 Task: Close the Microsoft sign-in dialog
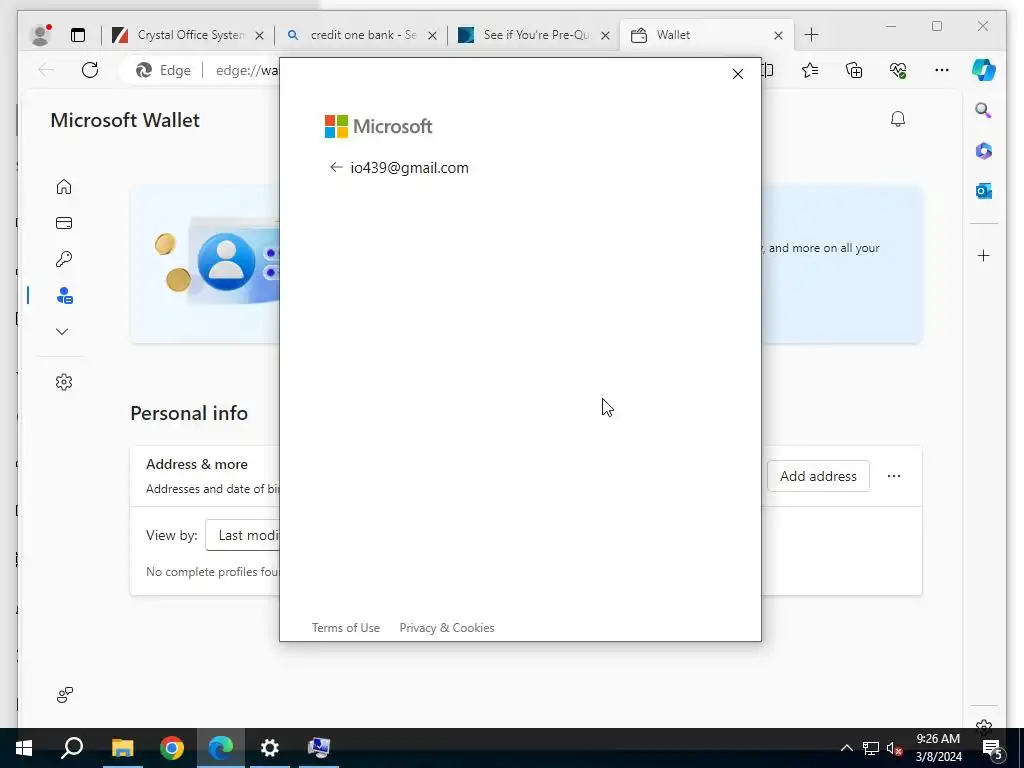738,74
